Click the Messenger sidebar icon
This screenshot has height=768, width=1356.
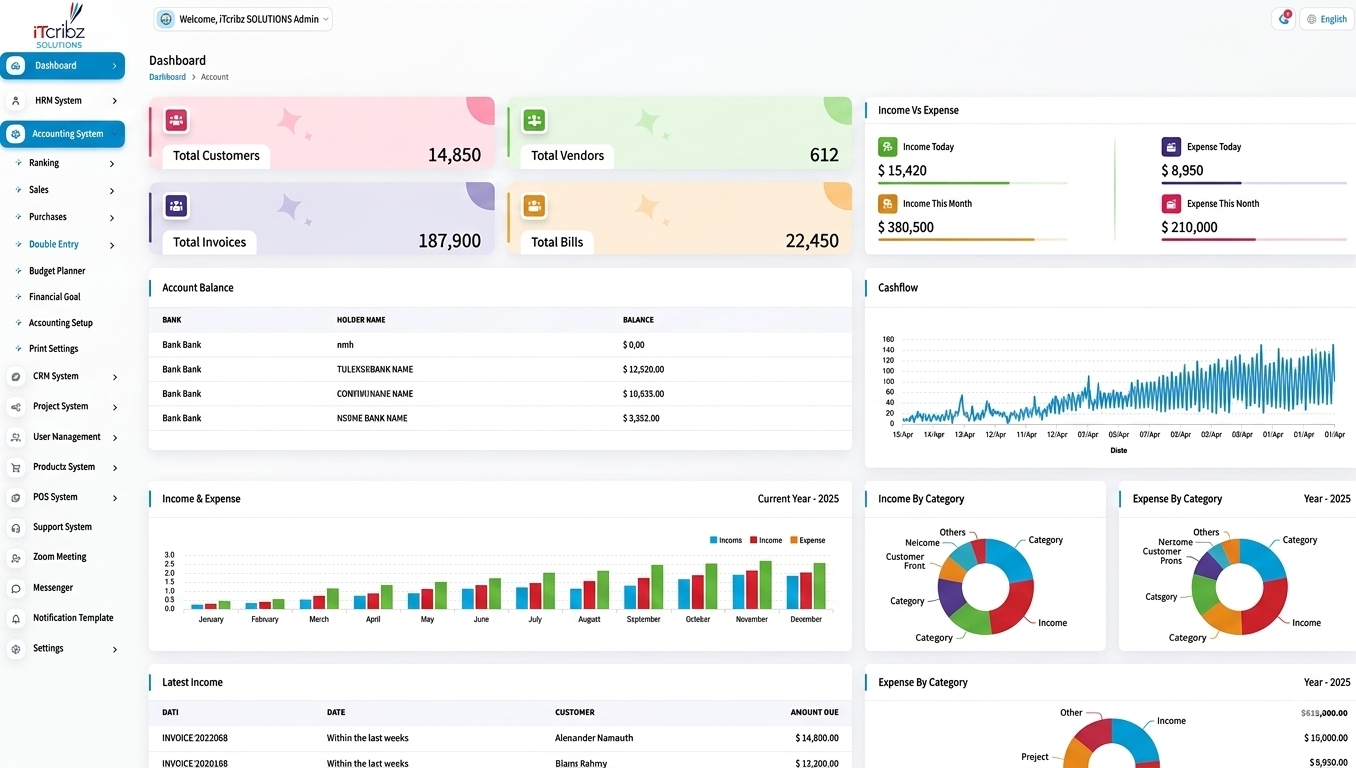coord(16,589)
